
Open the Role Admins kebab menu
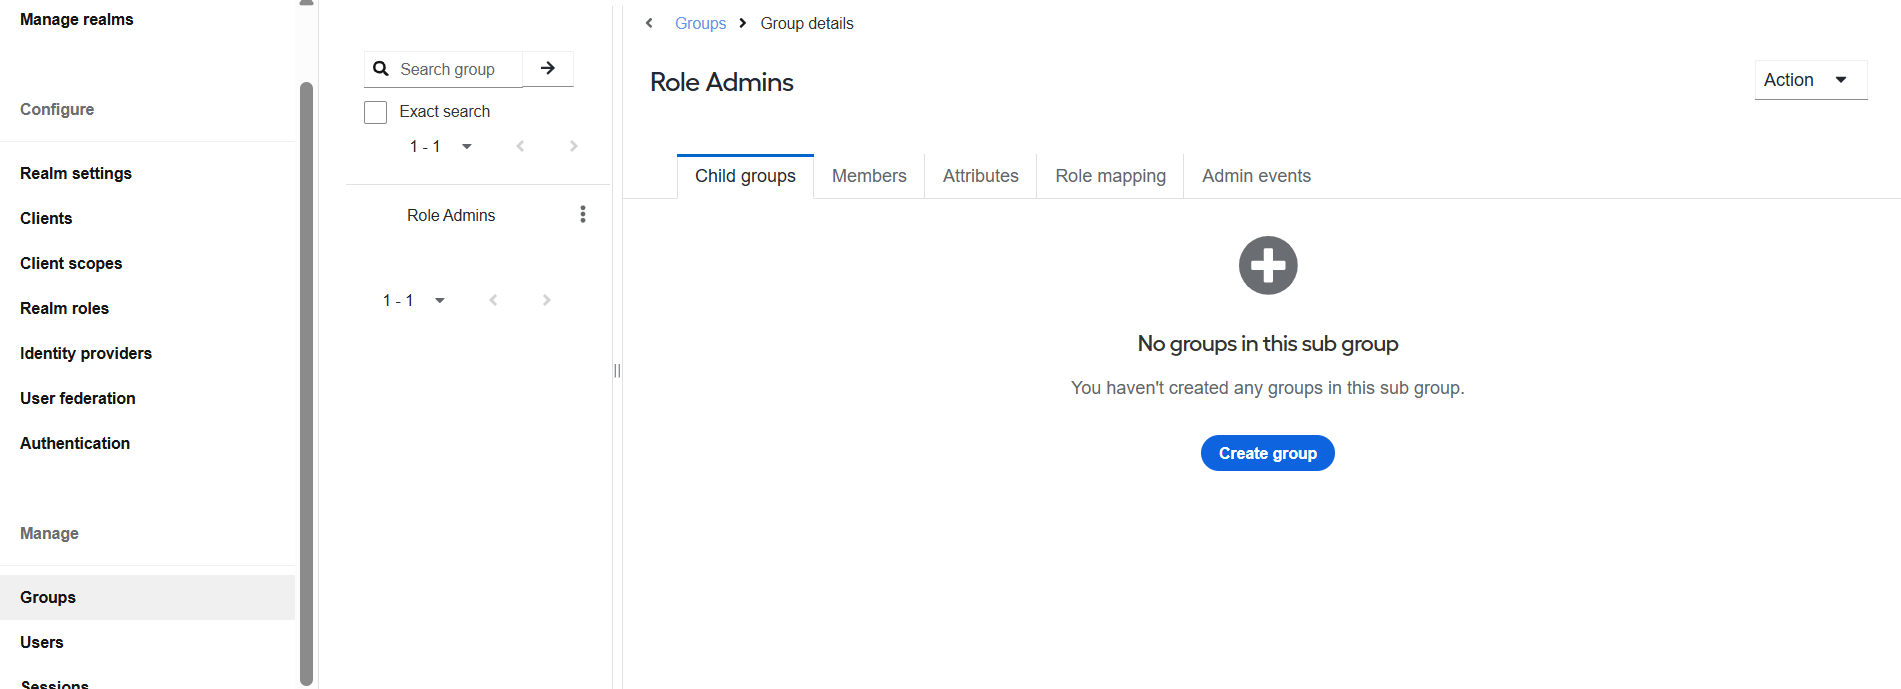click(x=583, y=215)
